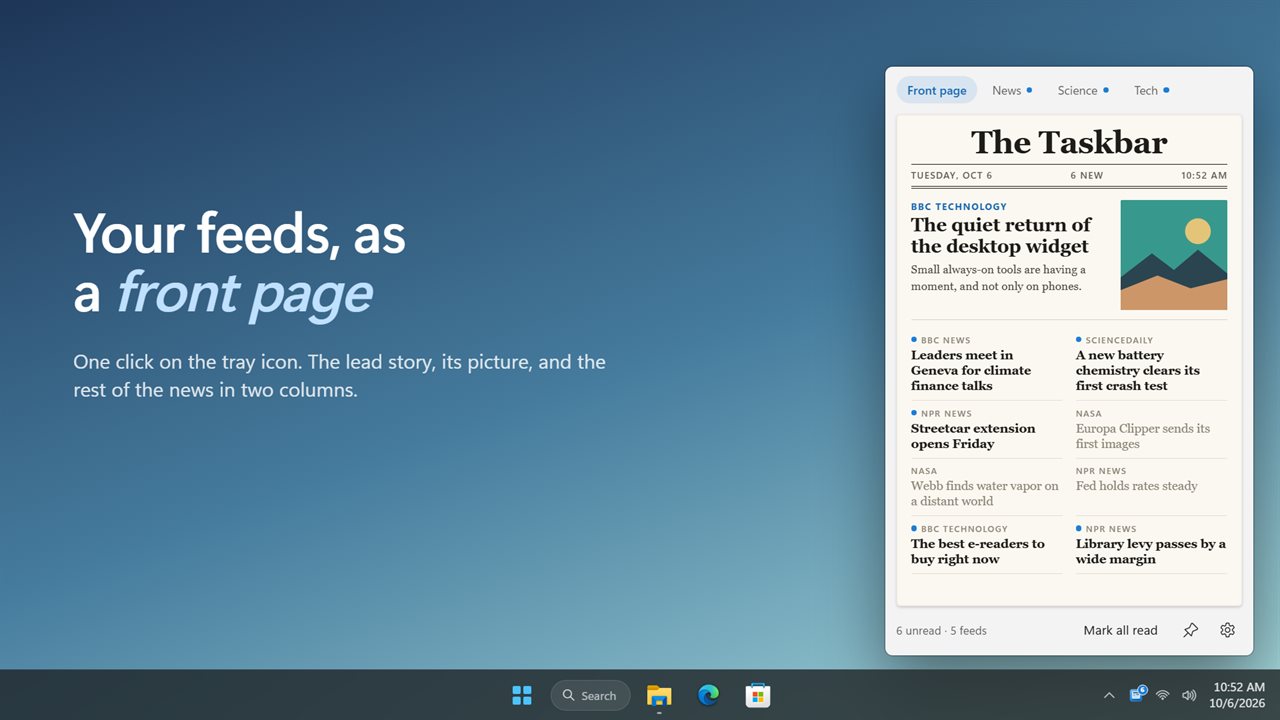1280x720 pixels.
Task: Open the Windows Start menu
Action: (x=522, y=695)
